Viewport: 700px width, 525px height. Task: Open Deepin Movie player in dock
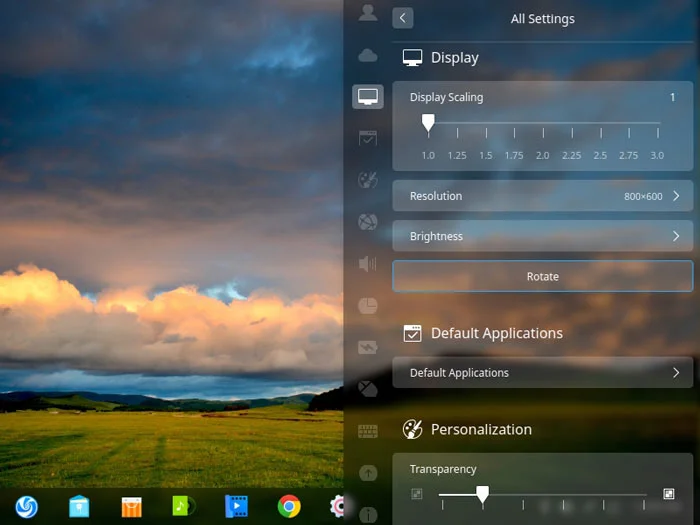[x=237, y=507]
